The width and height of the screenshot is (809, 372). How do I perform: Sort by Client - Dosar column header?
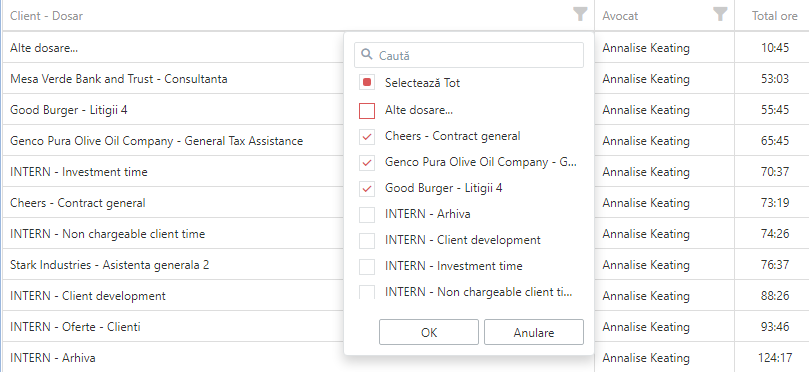46,16
